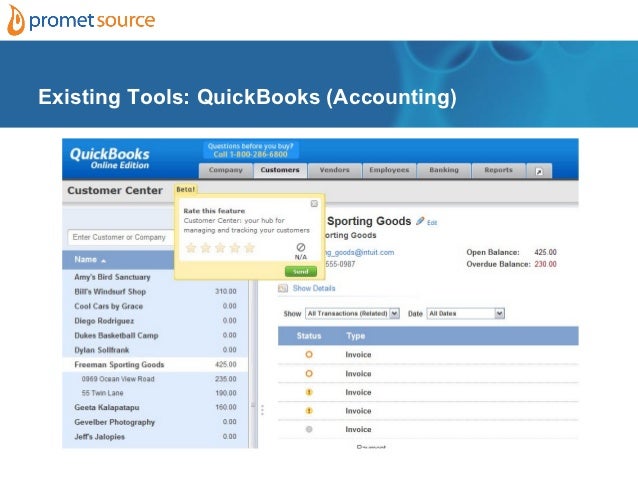Open the Banking tab
Screen dimensions: 638x479
click(x=444, y=171)
